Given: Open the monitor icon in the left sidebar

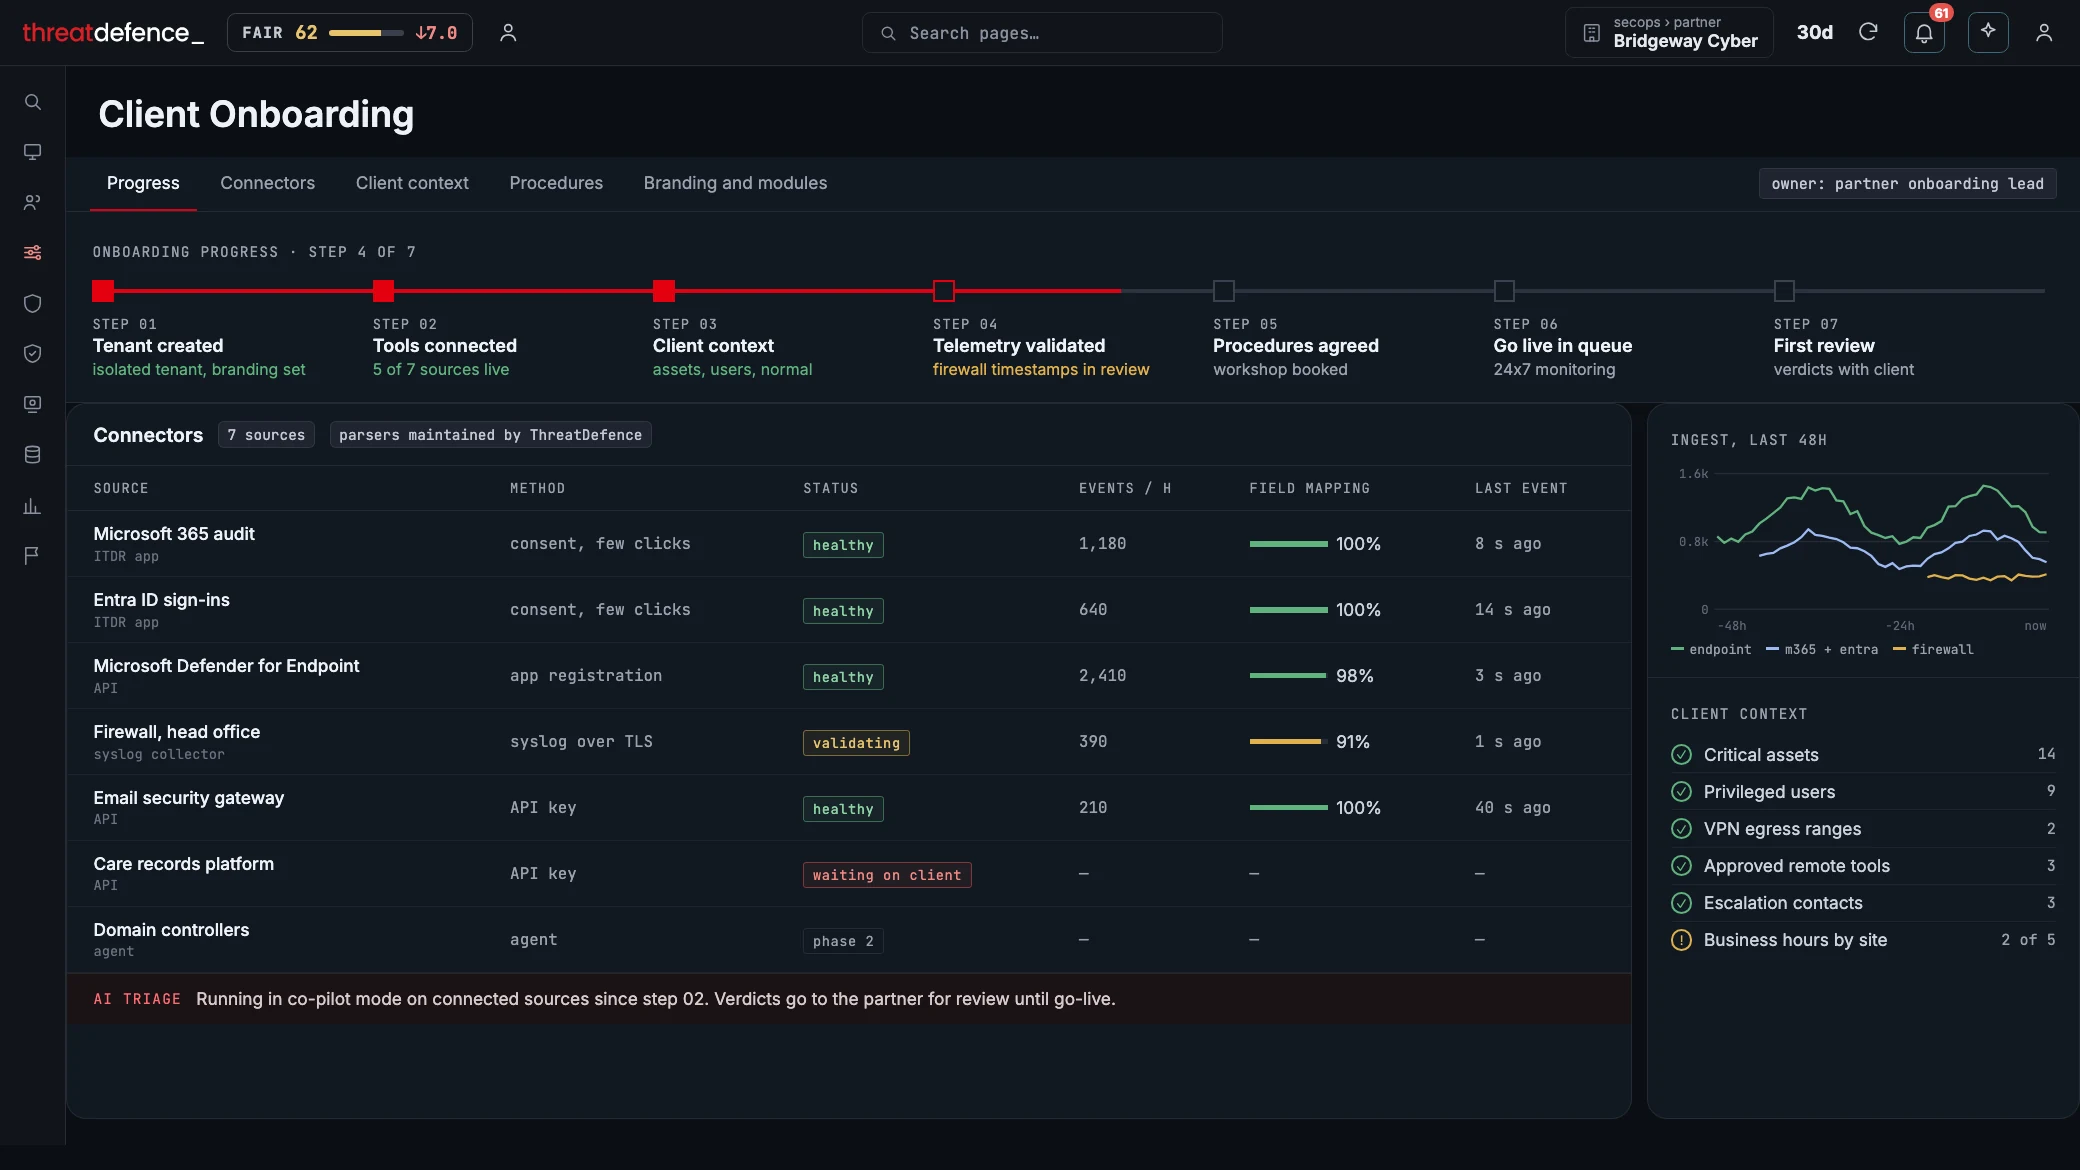Looking at the screenshot, I should [32, 152].
